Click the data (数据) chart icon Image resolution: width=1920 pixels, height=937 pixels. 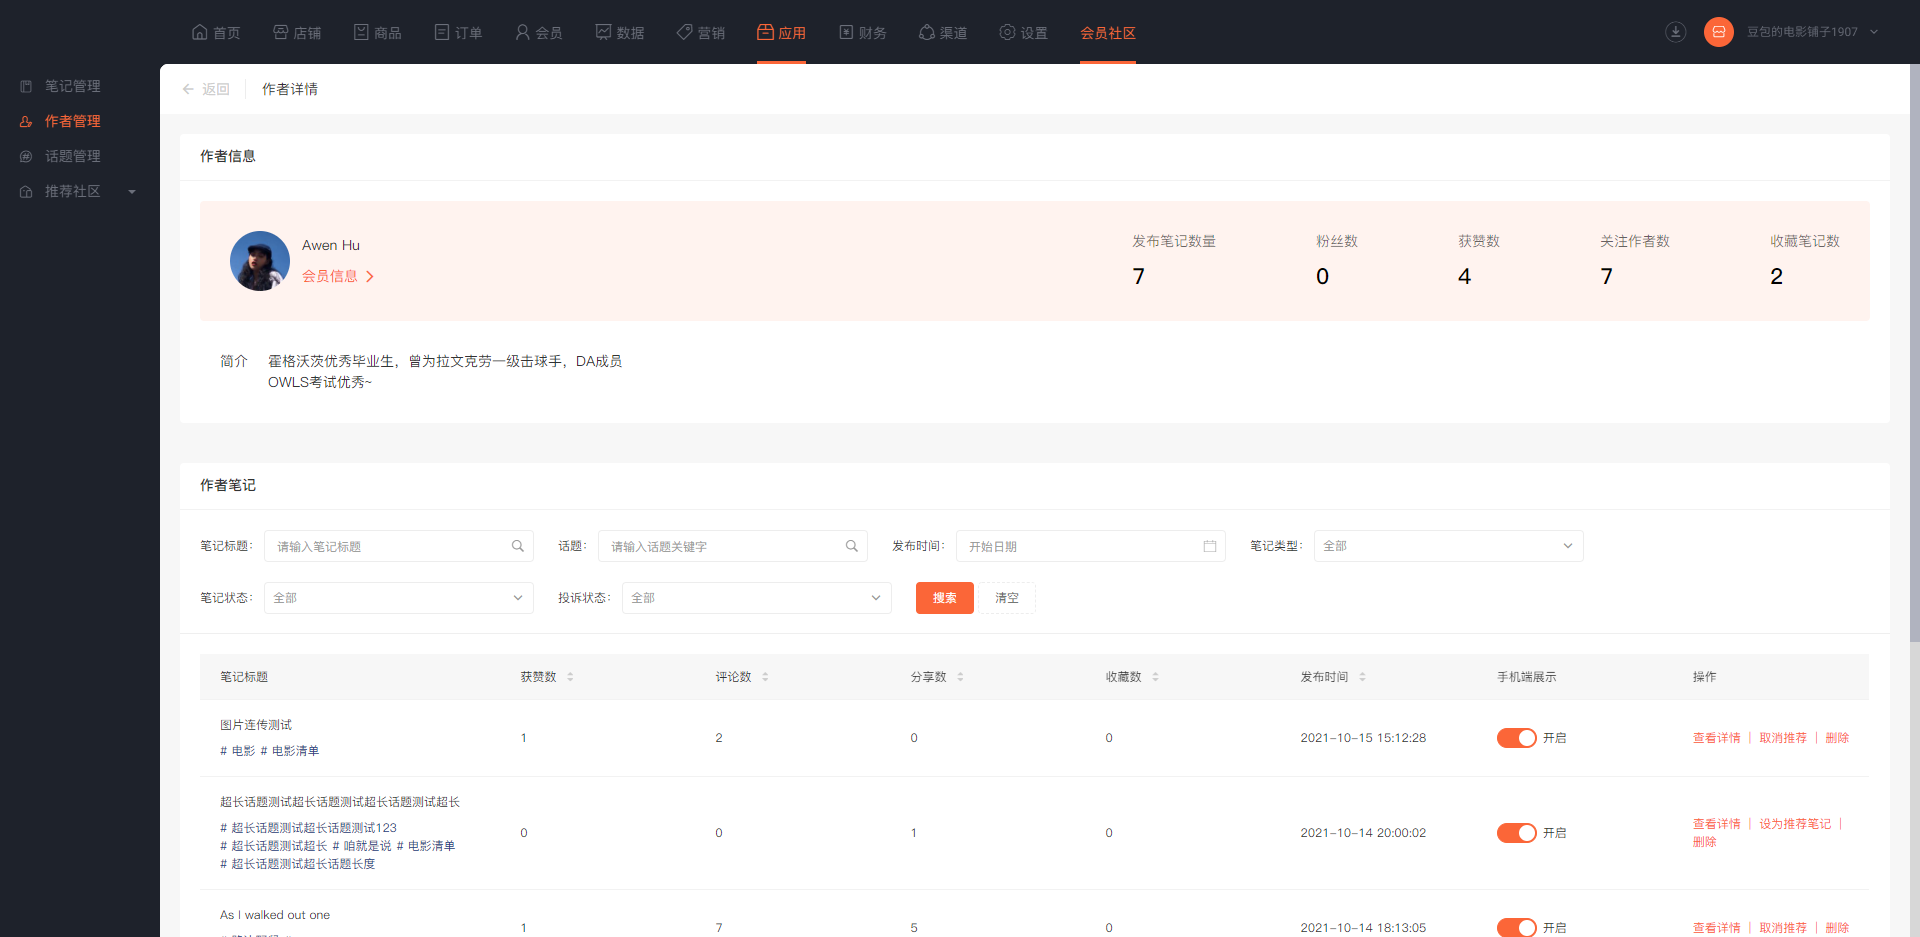[603, 32]
